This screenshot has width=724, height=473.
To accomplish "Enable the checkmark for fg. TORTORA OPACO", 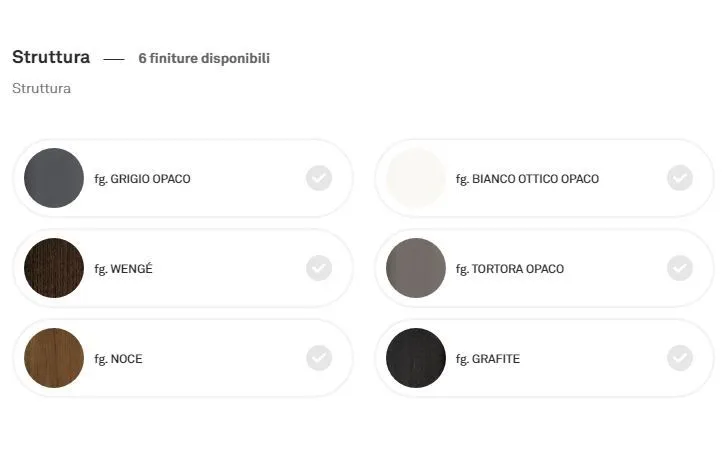I will [680, 268].
